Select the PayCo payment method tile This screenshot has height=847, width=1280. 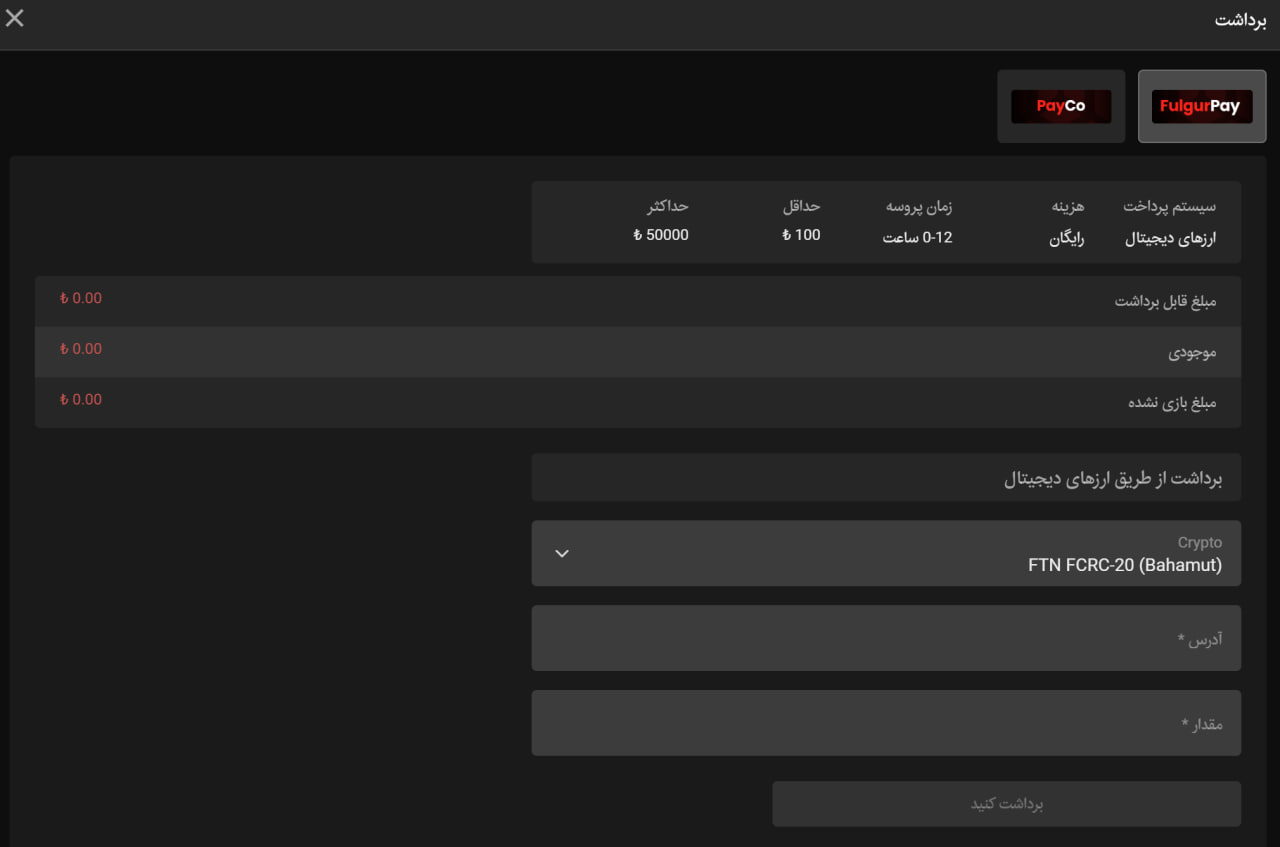point(1060,106)
